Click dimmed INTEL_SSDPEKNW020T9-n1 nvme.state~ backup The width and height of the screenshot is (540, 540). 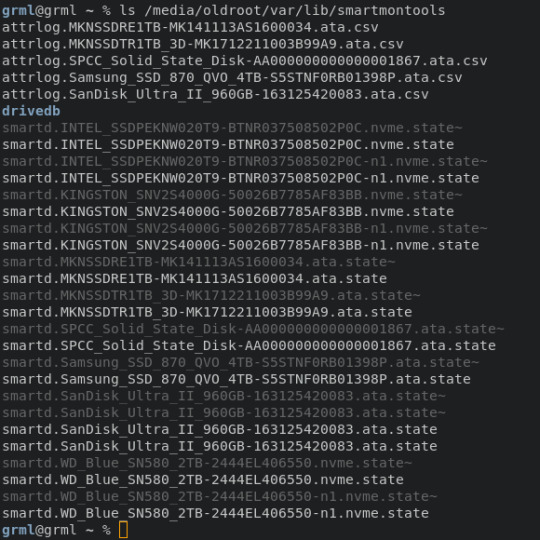coord(245,162)
